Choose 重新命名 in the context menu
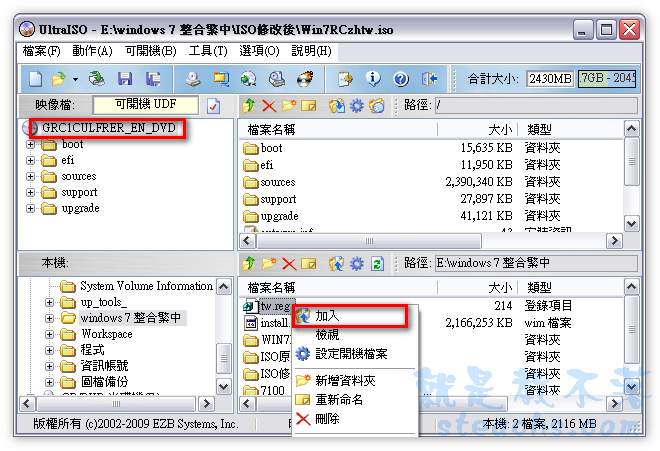 354,400
